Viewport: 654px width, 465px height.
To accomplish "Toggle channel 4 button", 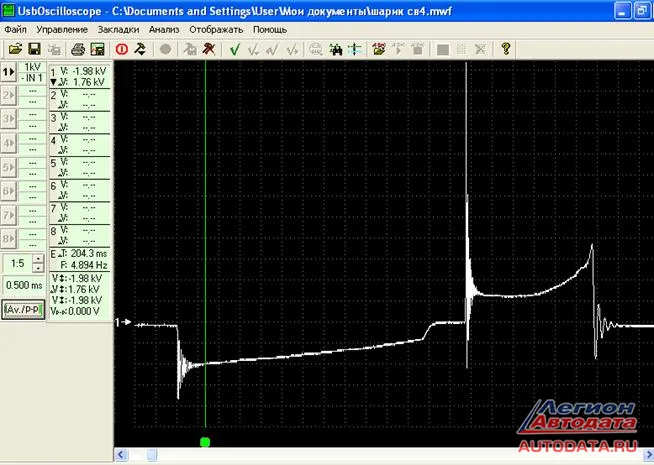I will point(8,143).
